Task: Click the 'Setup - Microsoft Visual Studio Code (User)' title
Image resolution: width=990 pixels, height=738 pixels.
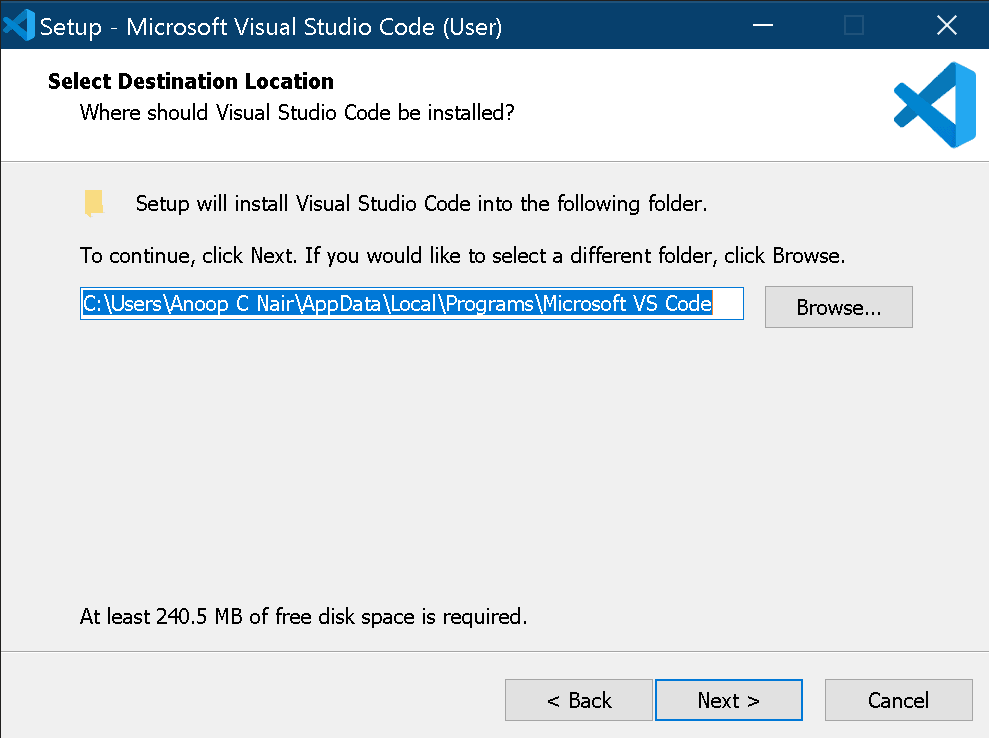Action: (x=271, y=27)
